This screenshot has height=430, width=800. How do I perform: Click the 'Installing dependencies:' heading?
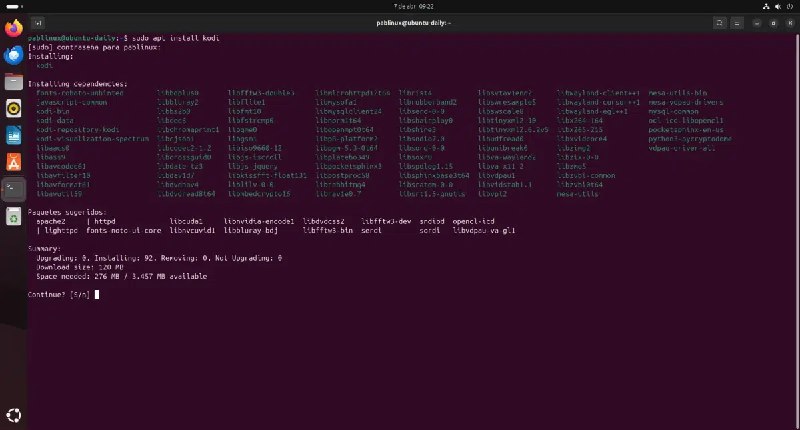tap(78, 84)
